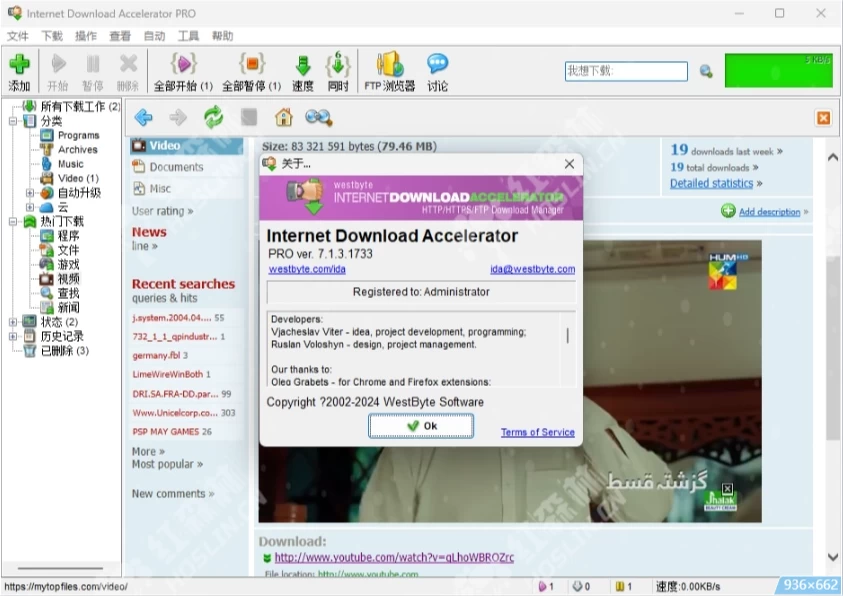Select the Music category

point(70,164)
